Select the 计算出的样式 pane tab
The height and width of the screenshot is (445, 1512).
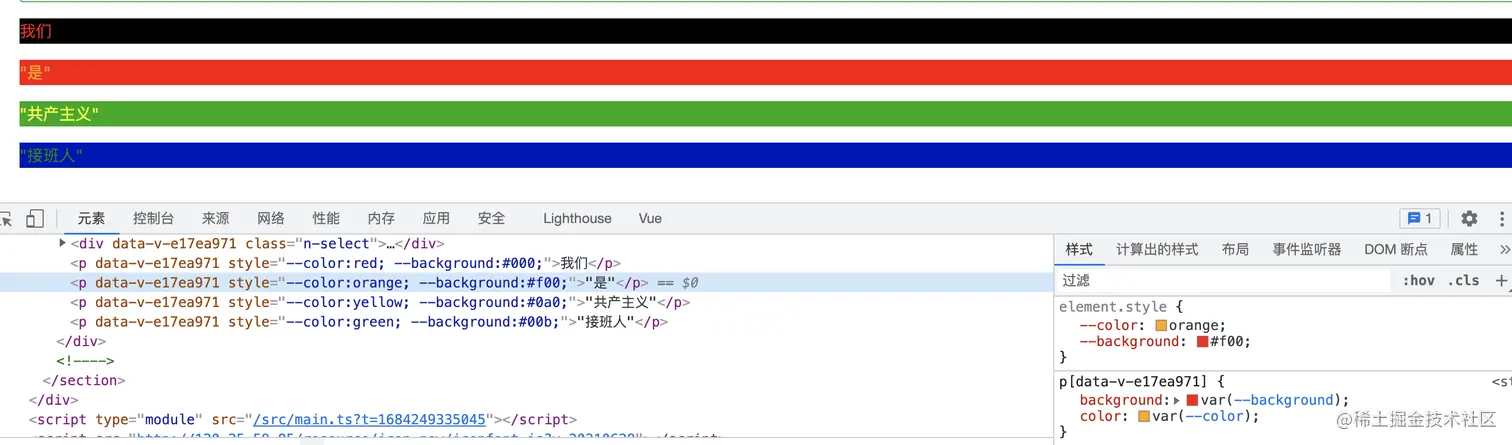coord(1157,249)
